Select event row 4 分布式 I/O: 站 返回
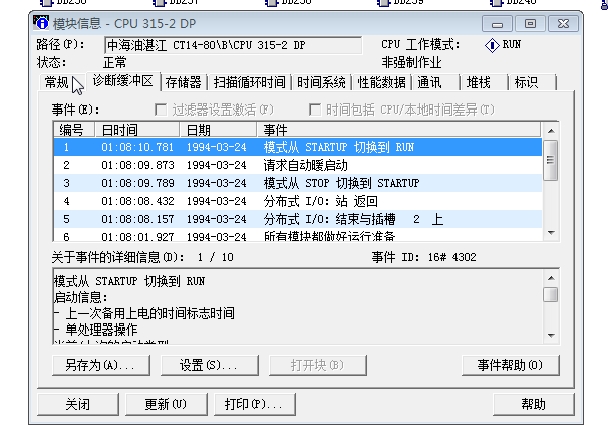The height and width of the screenshot is (437, 608). pyautogui.click(x=297, y=201)
